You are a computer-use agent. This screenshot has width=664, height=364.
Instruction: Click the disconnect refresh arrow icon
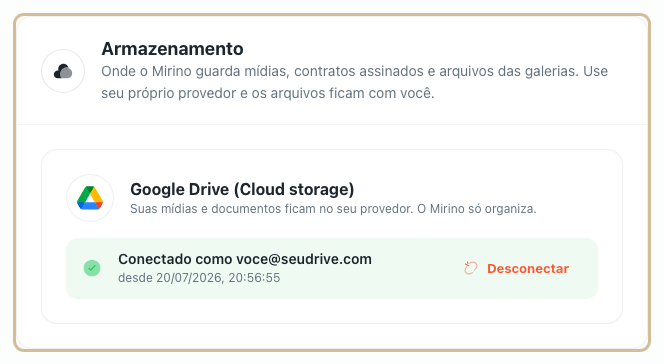click(470, 268)
